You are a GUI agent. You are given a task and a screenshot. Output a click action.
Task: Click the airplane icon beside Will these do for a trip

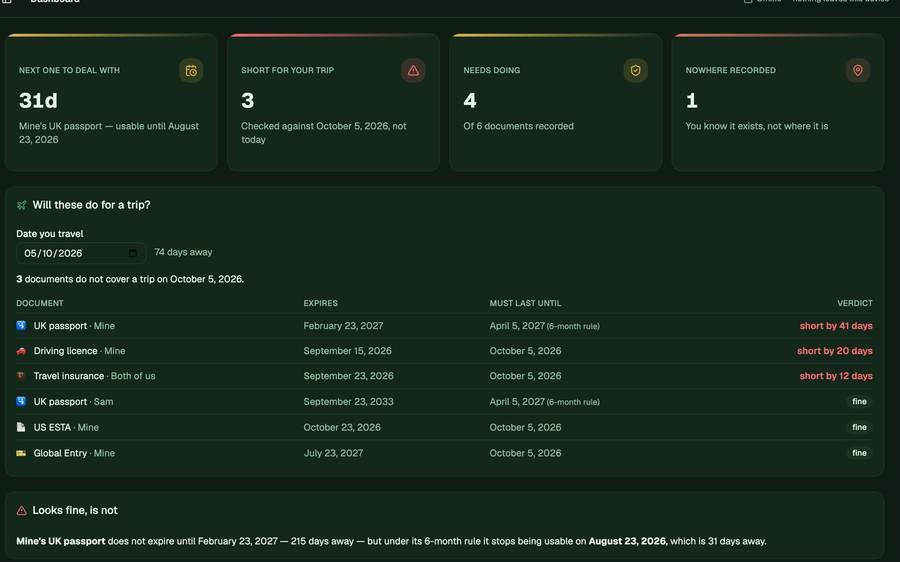coord(22,205)
